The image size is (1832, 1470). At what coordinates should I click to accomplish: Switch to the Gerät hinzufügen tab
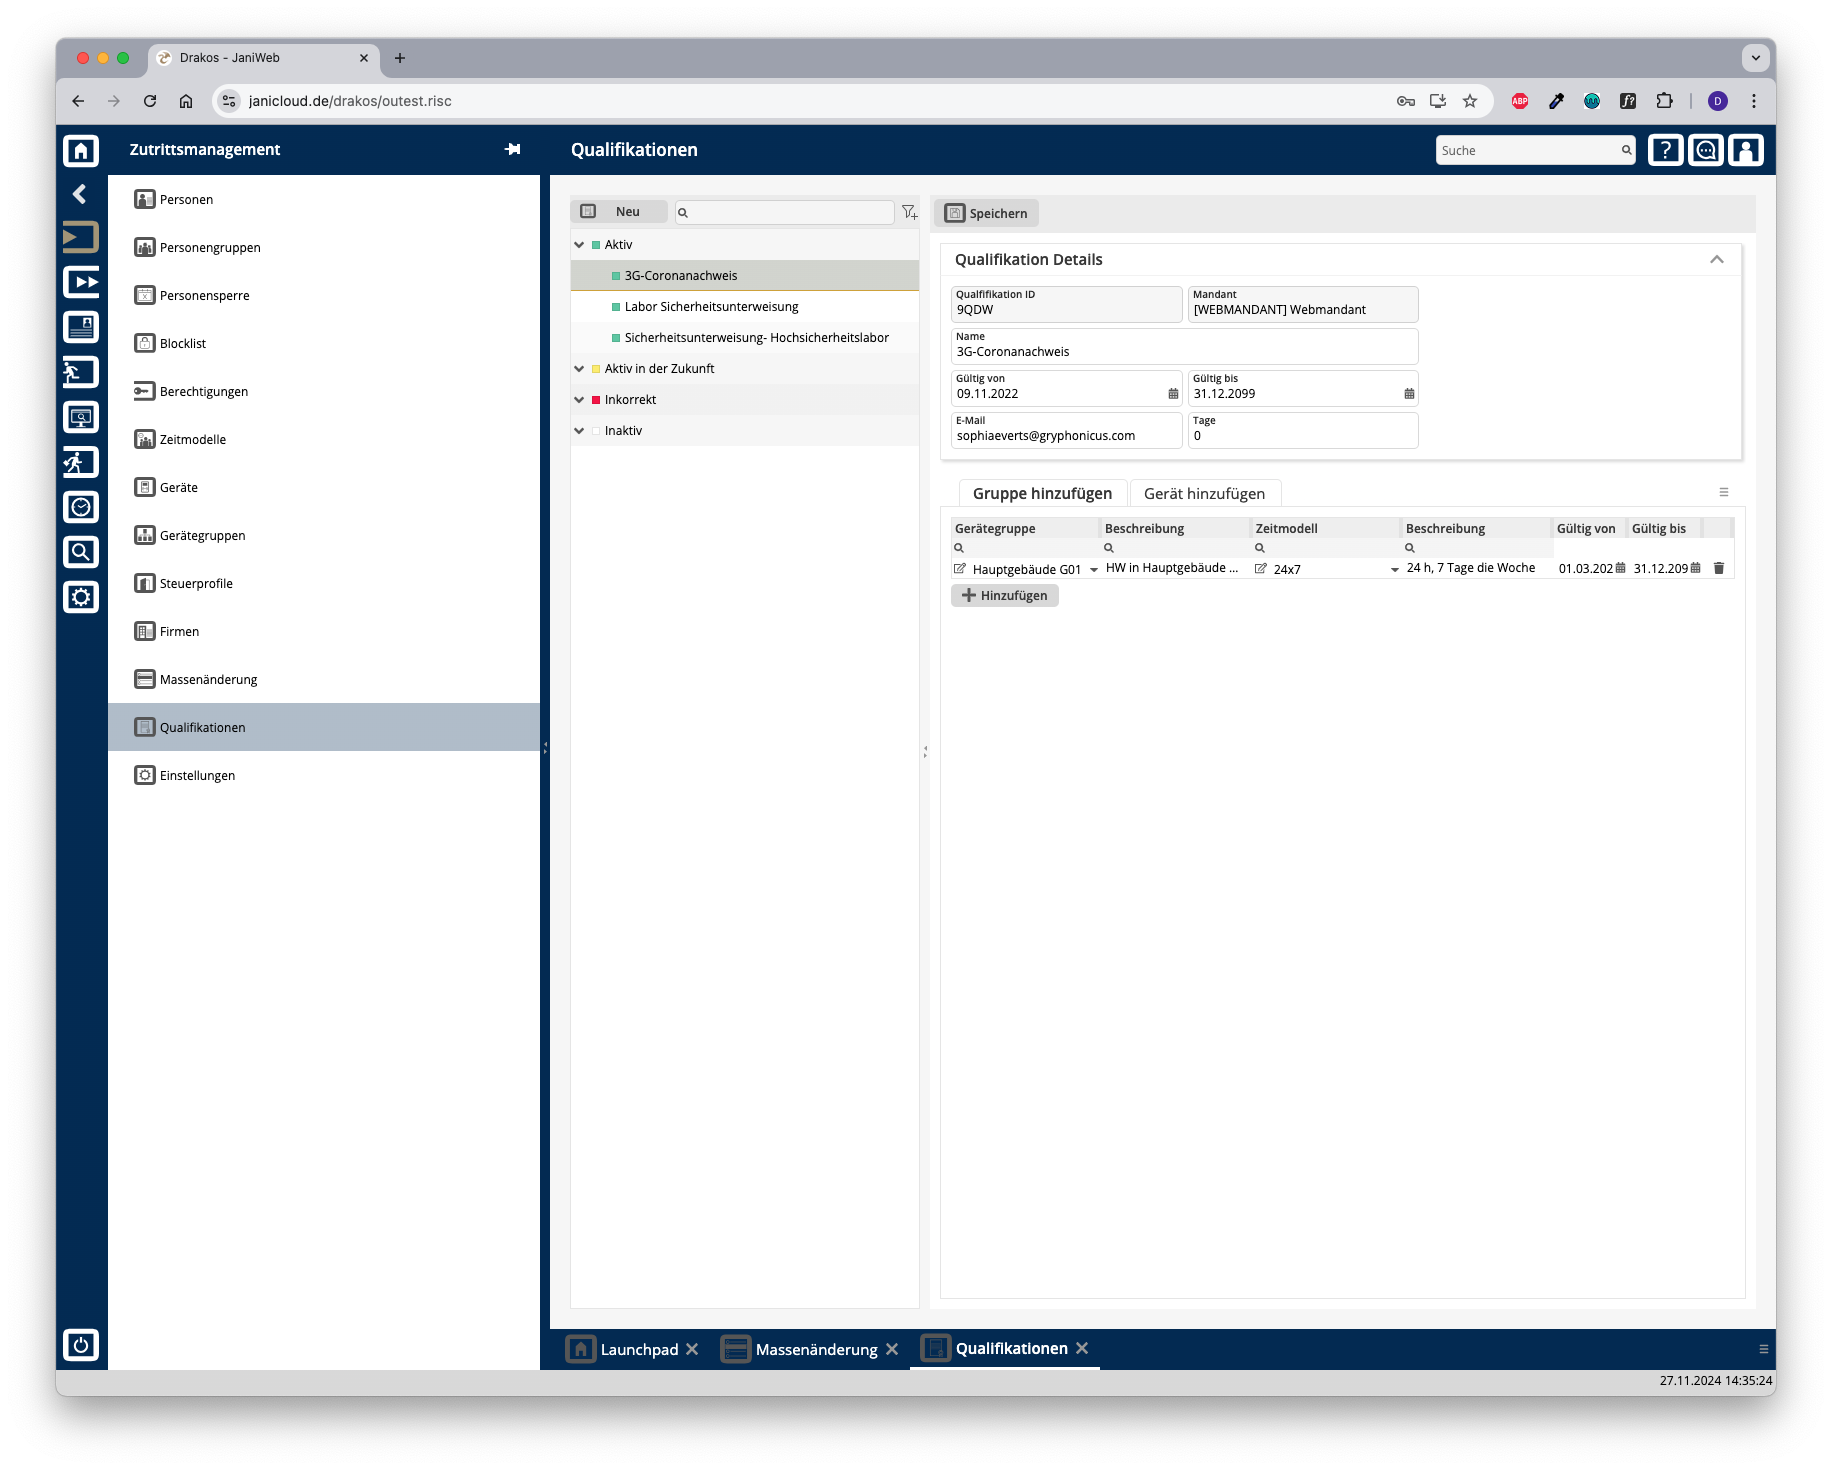(1204, 494)
